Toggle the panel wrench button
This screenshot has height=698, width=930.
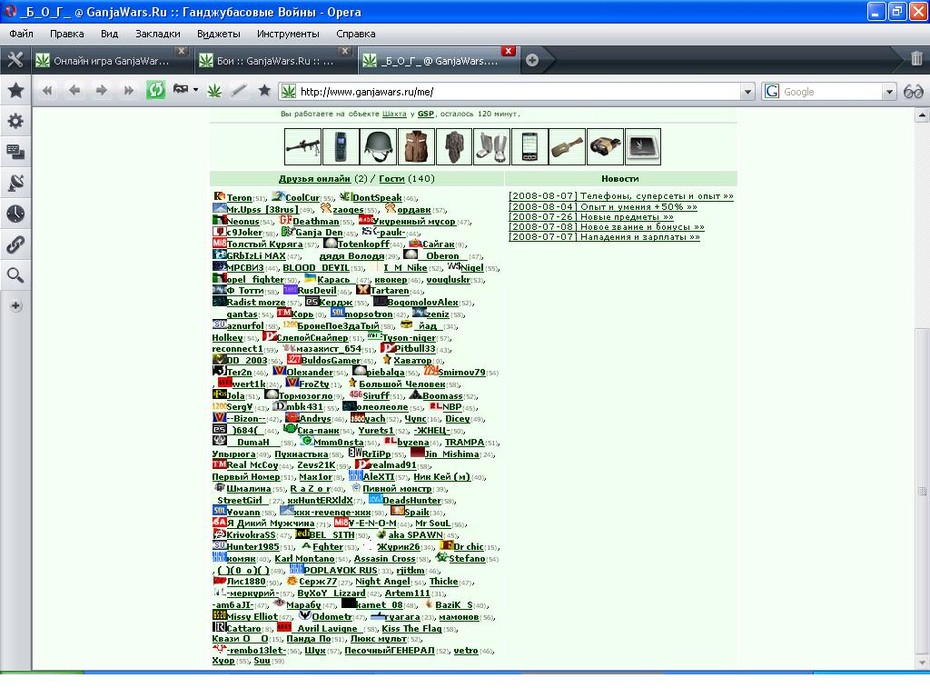[x=15, y=59]
